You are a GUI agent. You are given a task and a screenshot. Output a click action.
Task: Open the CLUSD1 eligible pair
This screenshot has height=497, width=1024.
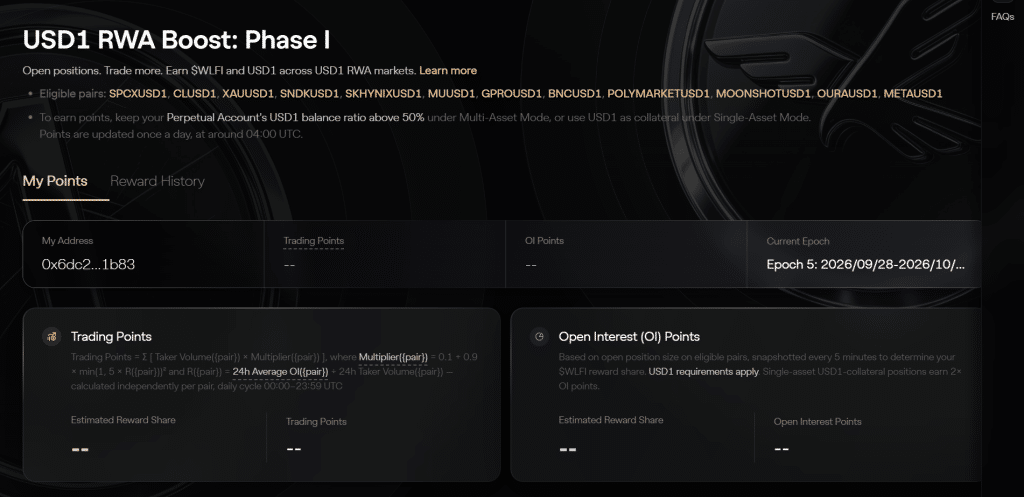coord(195,94)
